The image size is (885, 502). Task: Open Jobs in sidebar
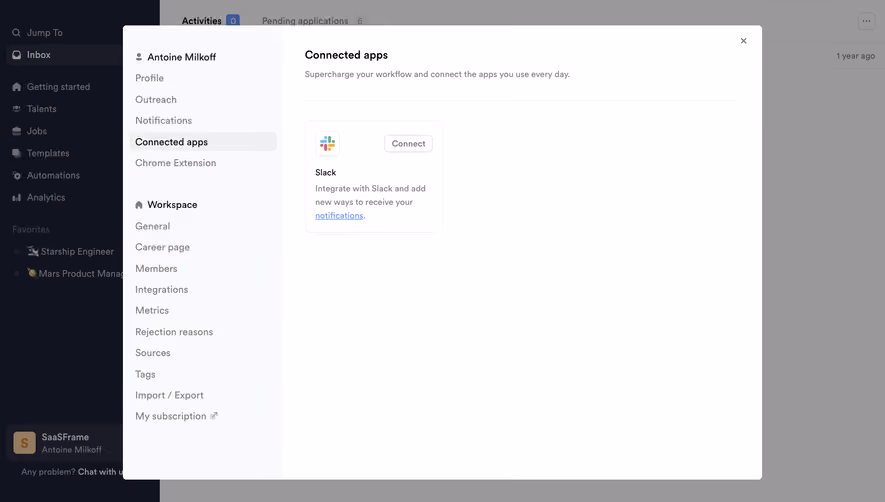click(x=37, y=131)
